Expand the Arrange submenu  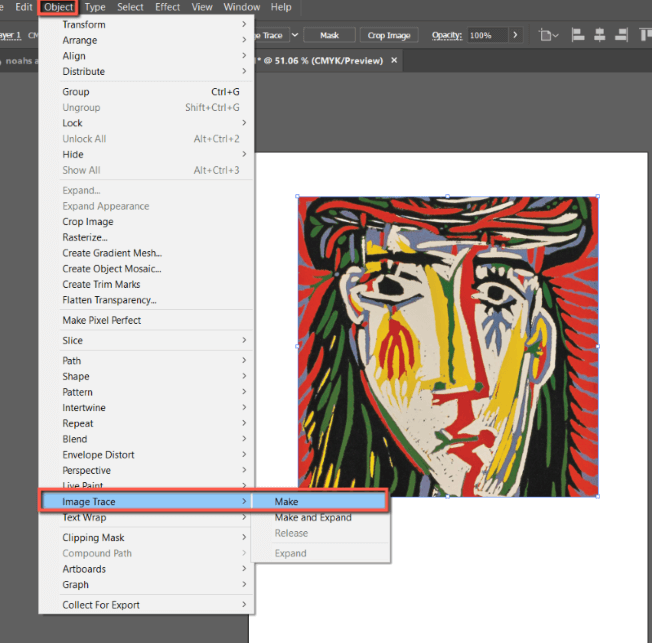146,40
